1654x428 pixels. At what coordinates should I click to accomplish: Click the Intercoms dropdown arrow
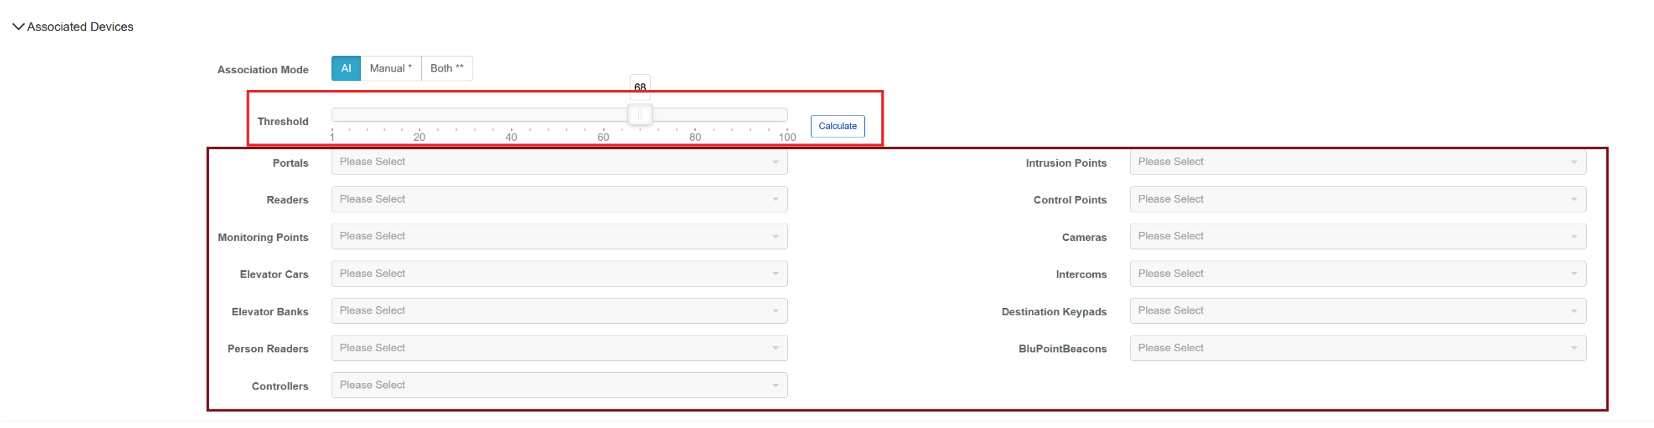(x=1573, y=274)
